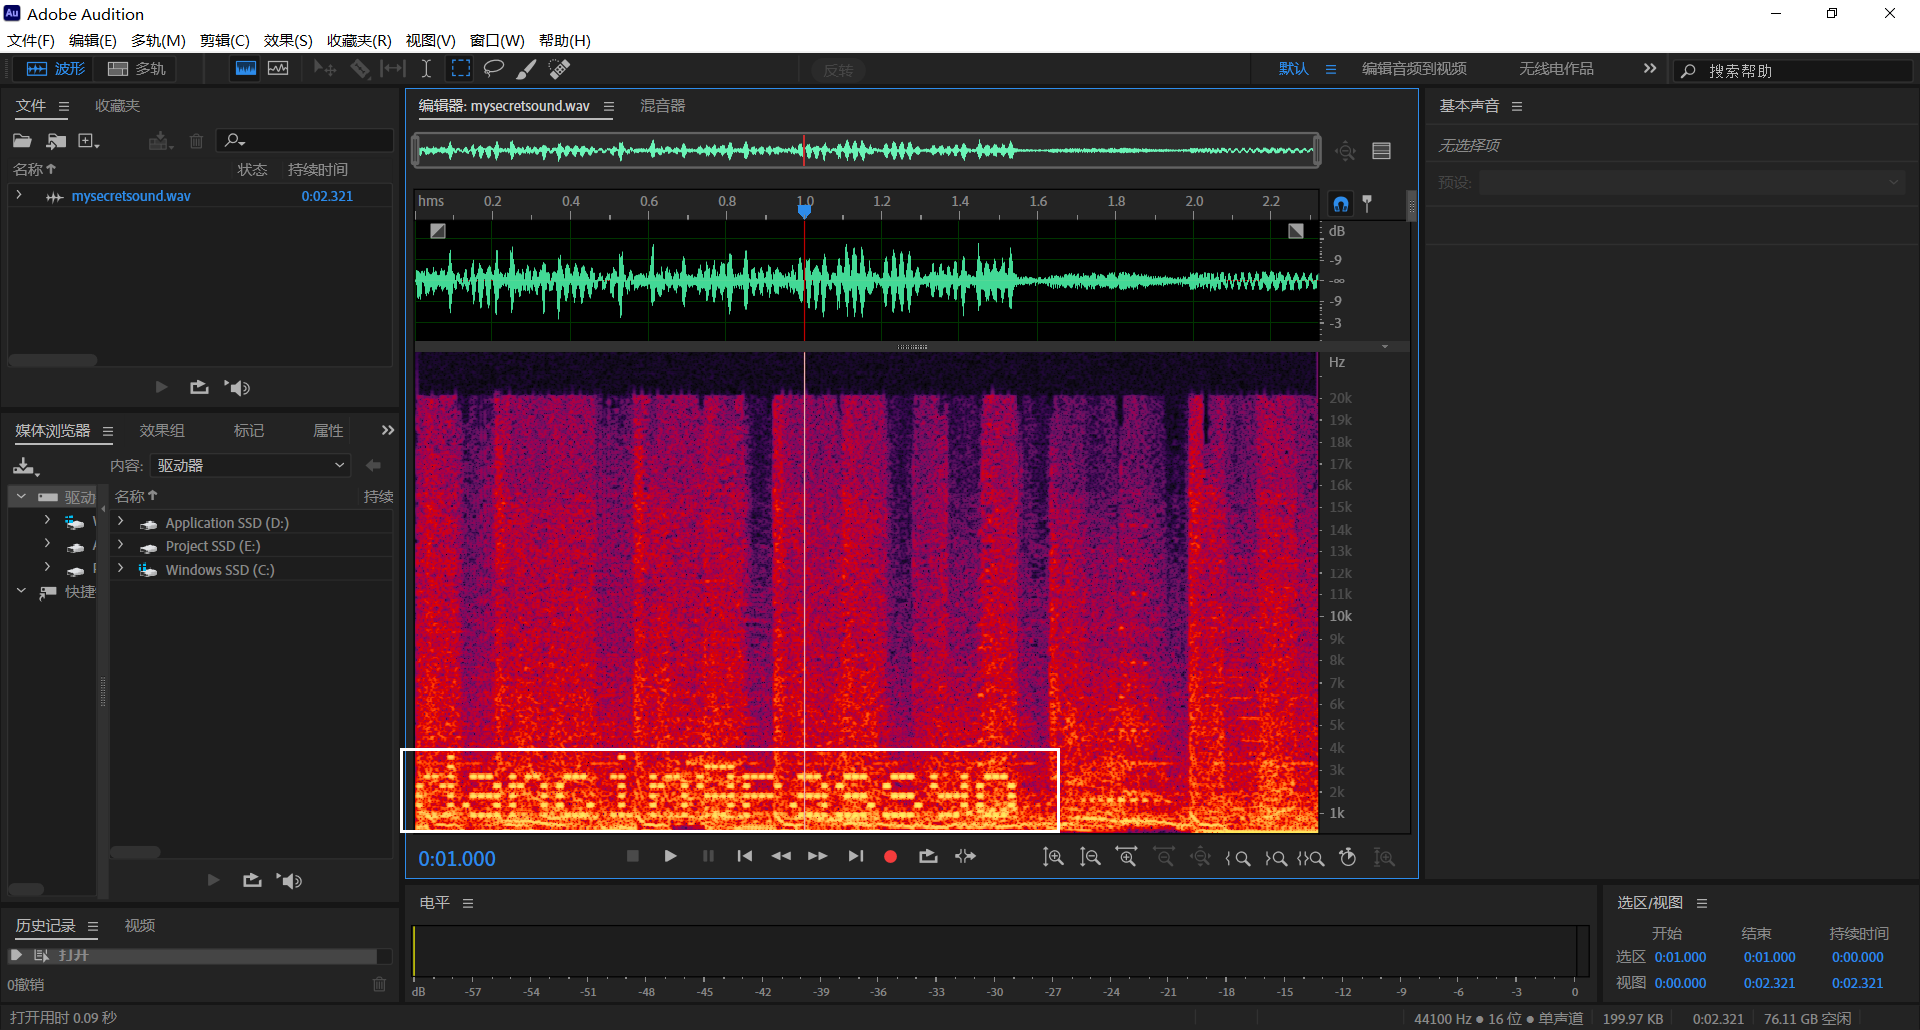
Task: Click fast forward button
Action: (x=817, y=857)
